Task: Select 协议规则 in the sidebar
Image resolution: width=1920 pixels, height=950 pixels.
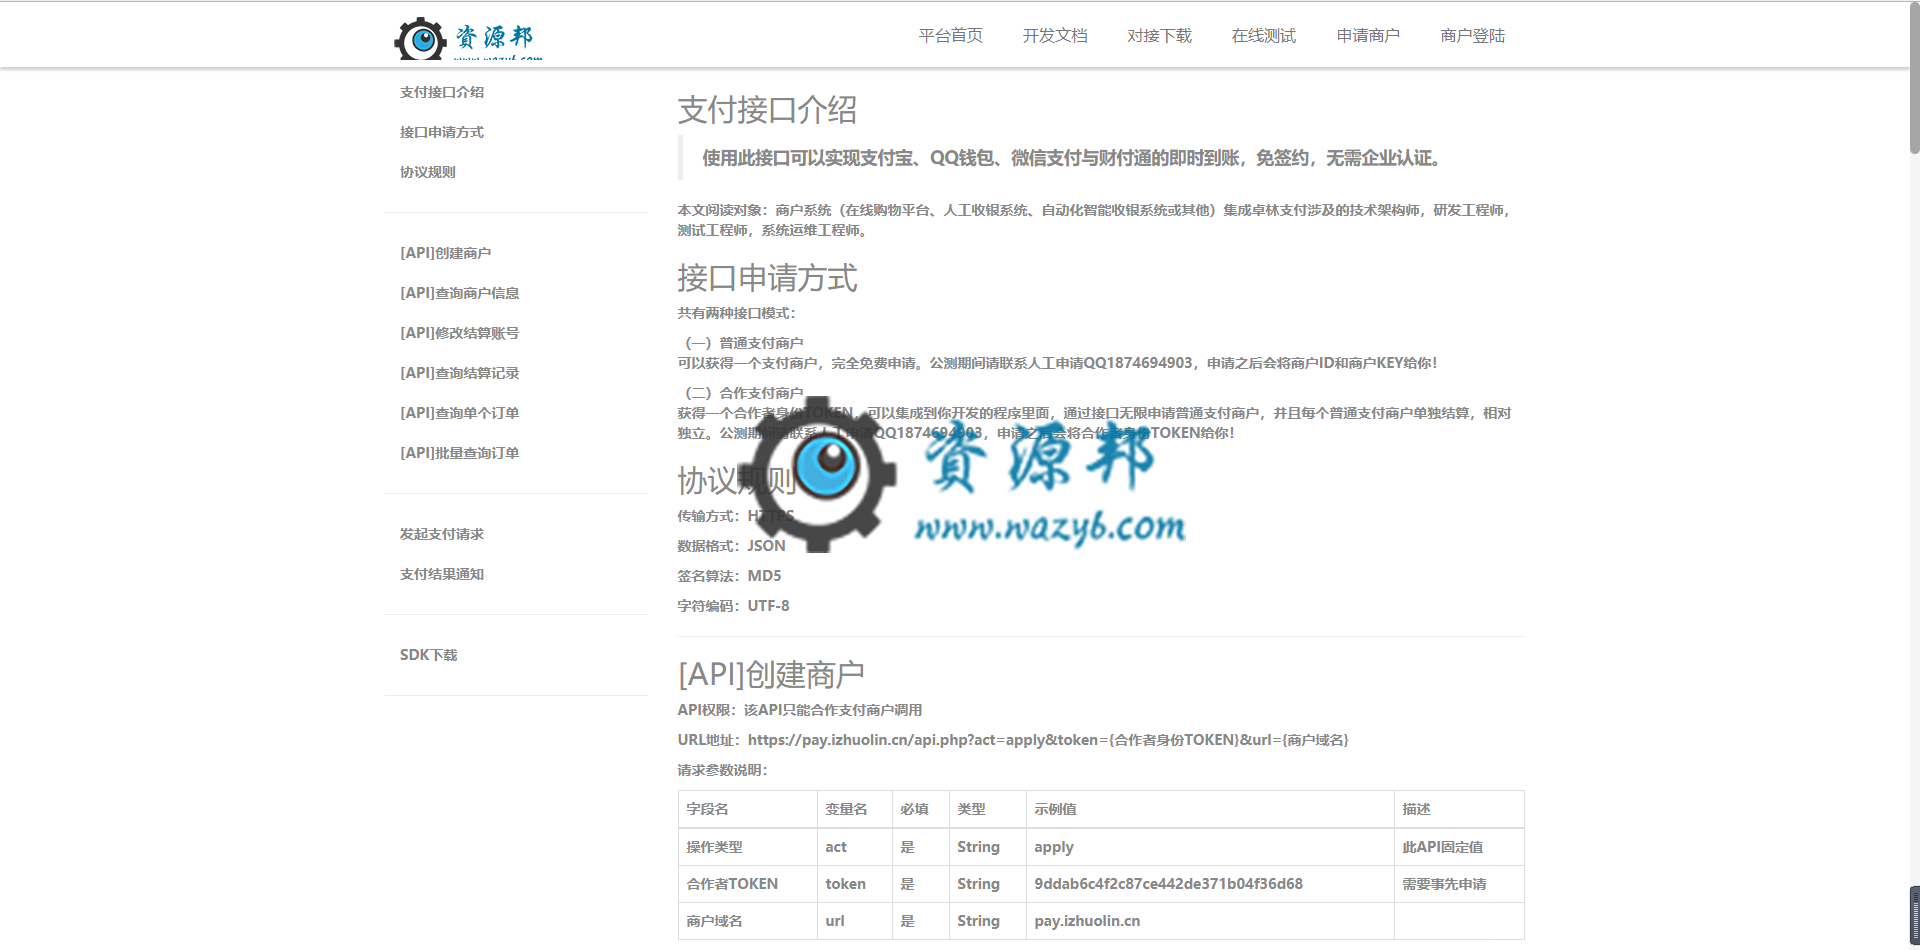Action: pos(428,172)
